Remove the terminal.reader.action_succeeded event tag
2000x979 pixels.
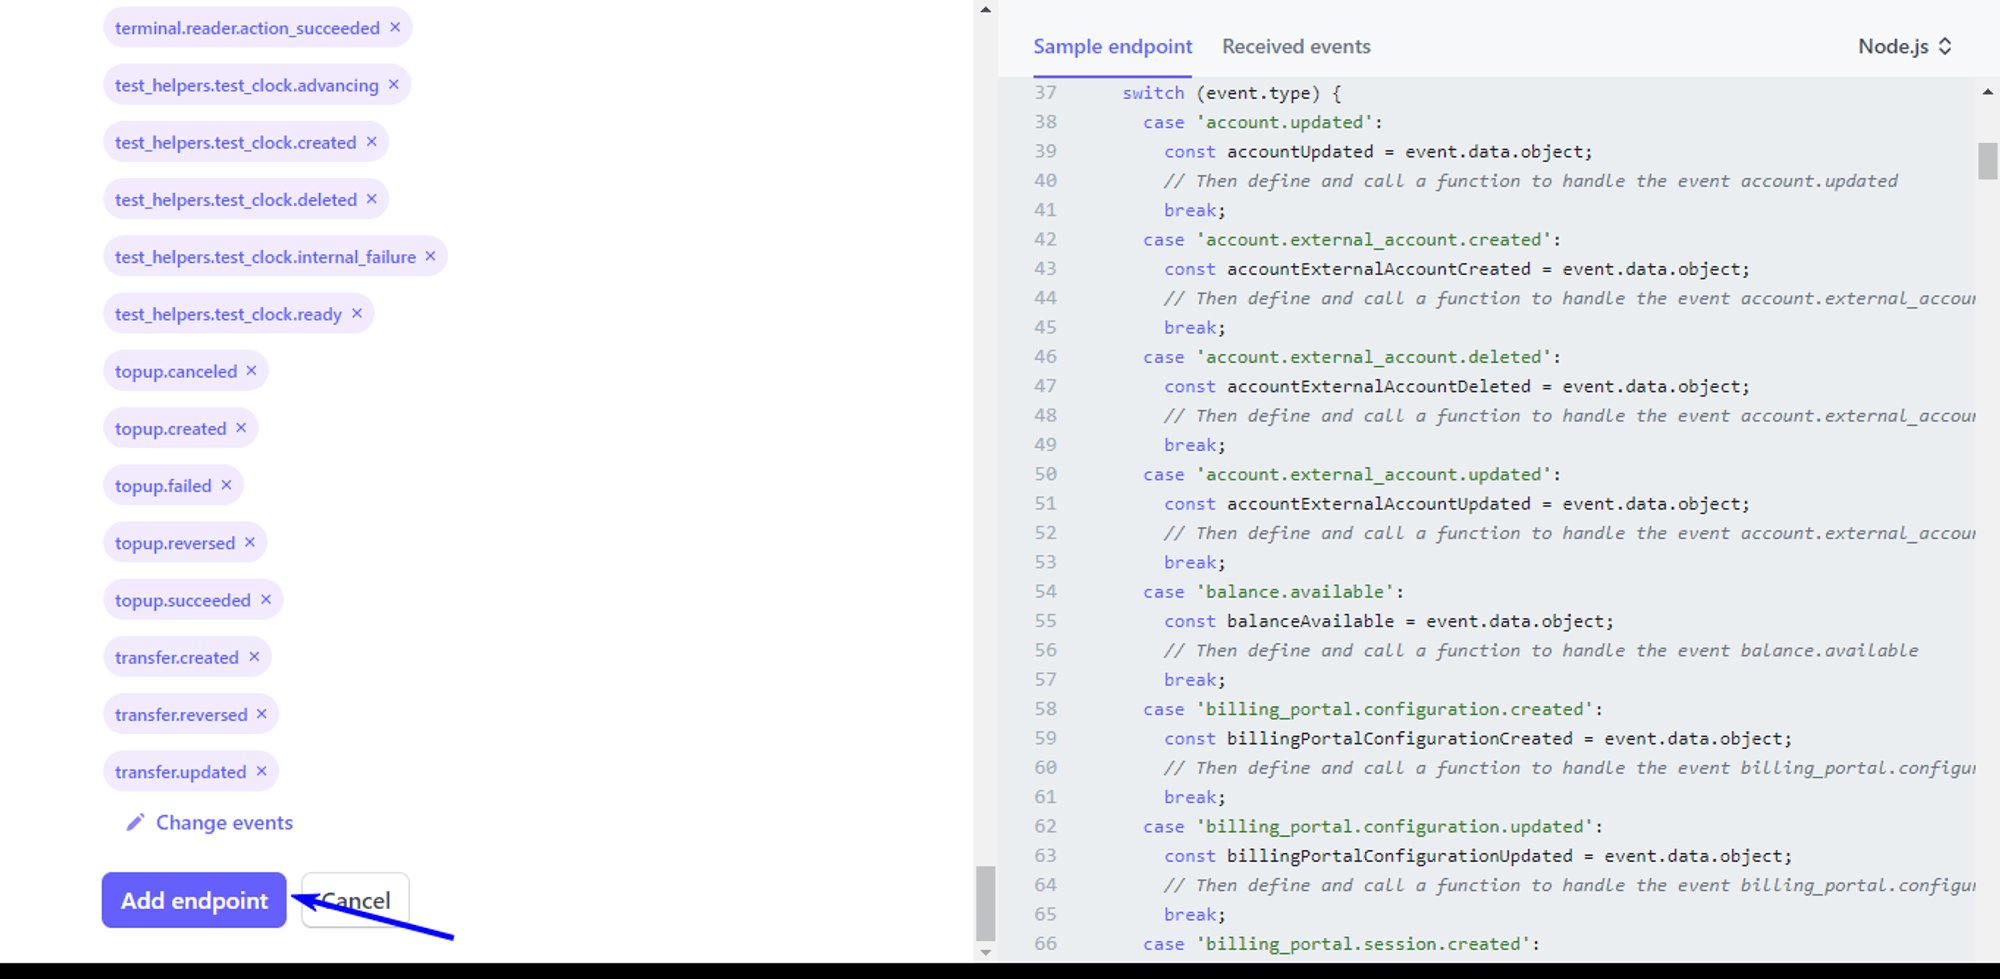coord(395,27)
